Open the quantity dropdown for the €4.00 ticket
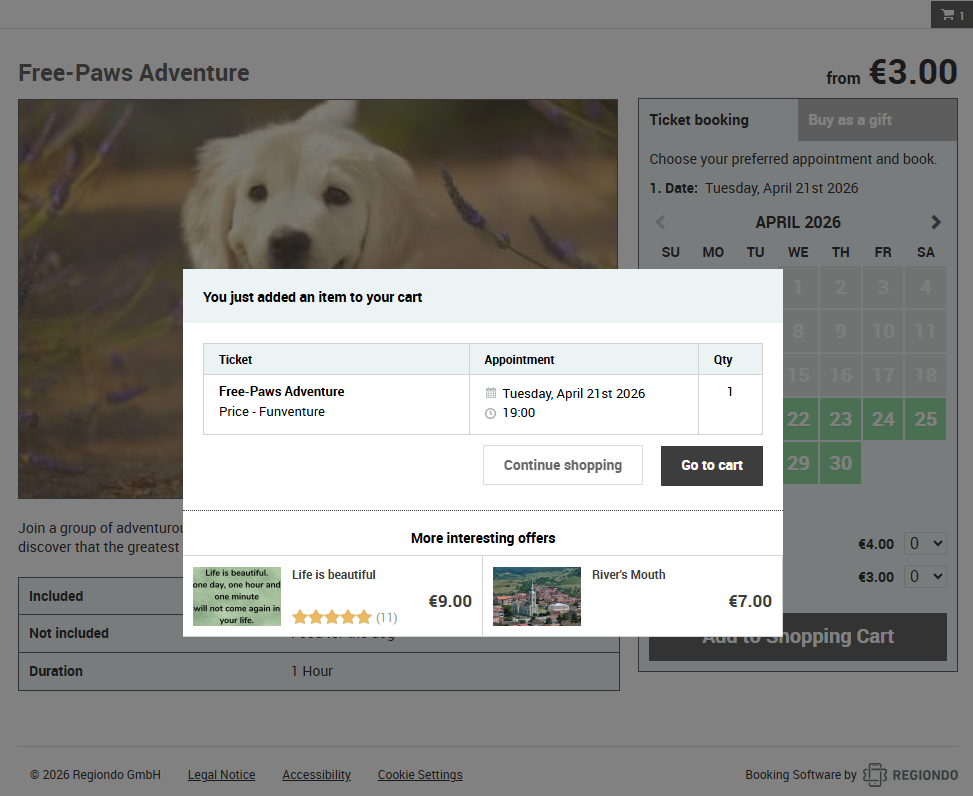This screenshot has width=973, height=796. click(925, 543)
